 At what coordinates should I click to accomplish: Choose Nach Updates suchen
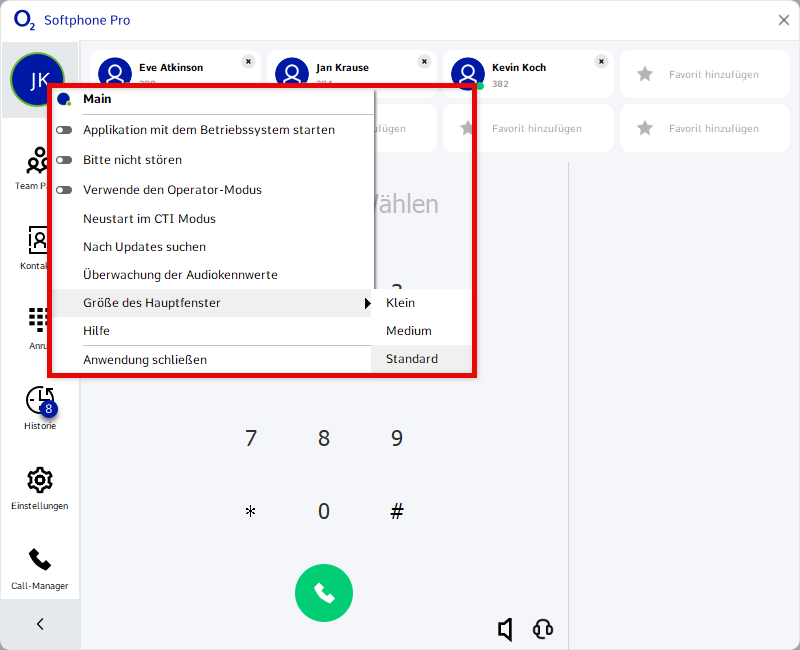[x=144, y=247]
